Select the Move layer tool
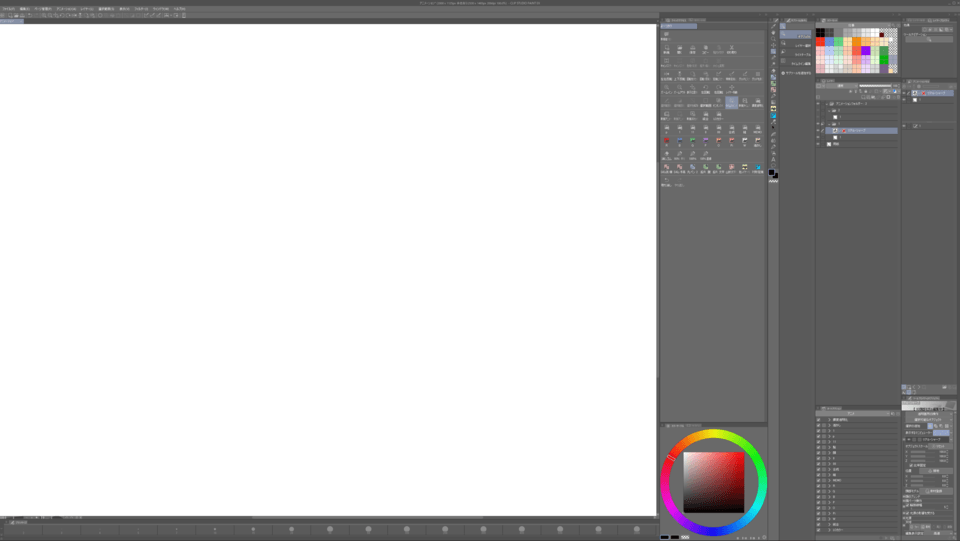This screenshot has height=541, width=960. 773,45
